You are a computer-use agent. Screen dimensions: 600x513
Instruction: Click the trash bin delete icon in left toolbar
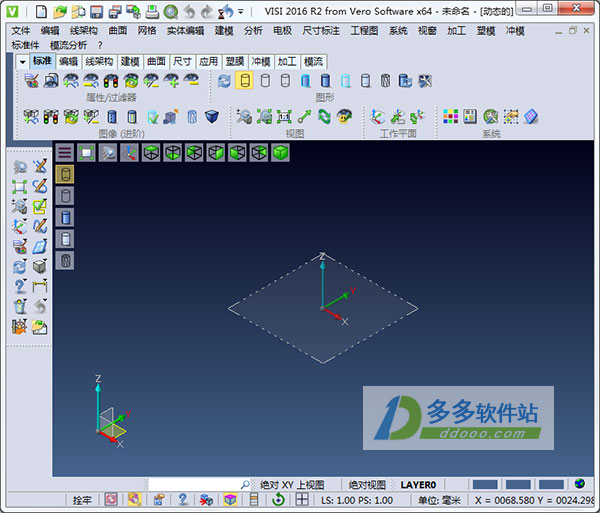pos(20,306)
